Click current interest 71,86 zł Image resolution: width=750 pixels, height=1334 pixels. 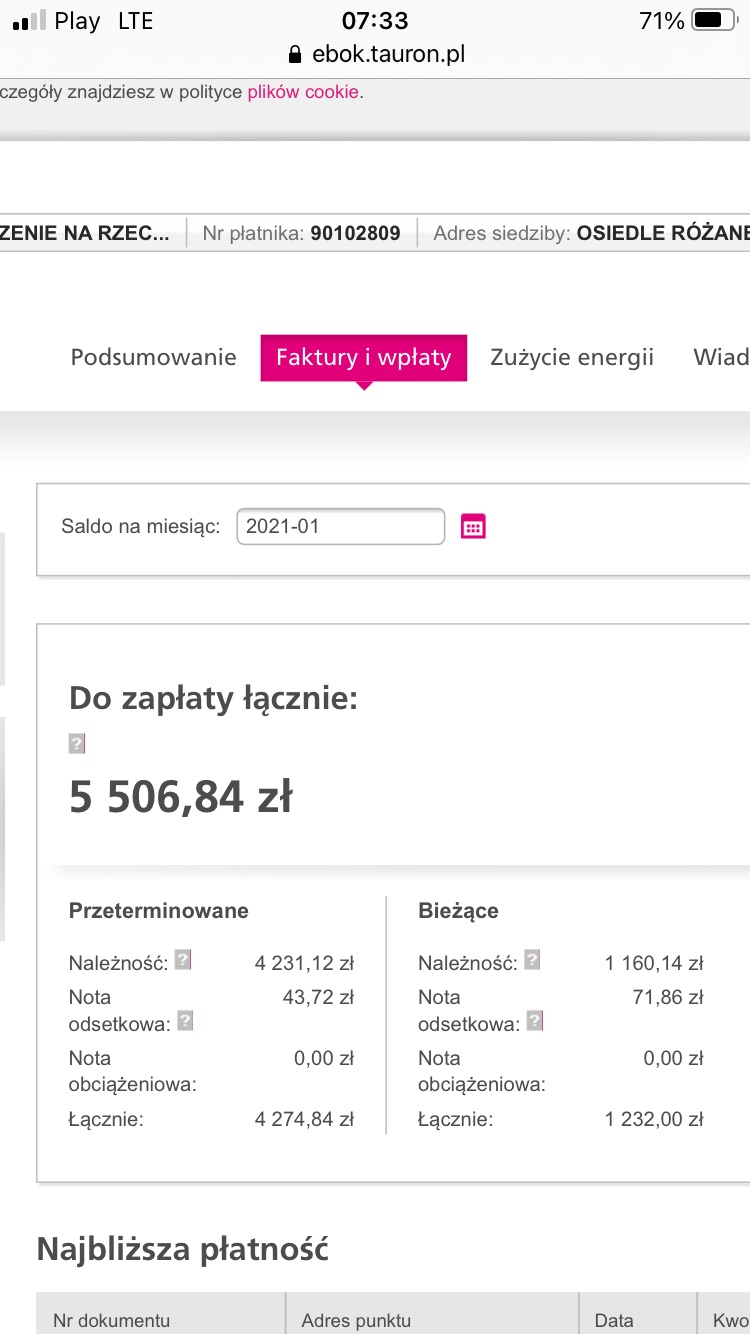[x=668, y=997]
